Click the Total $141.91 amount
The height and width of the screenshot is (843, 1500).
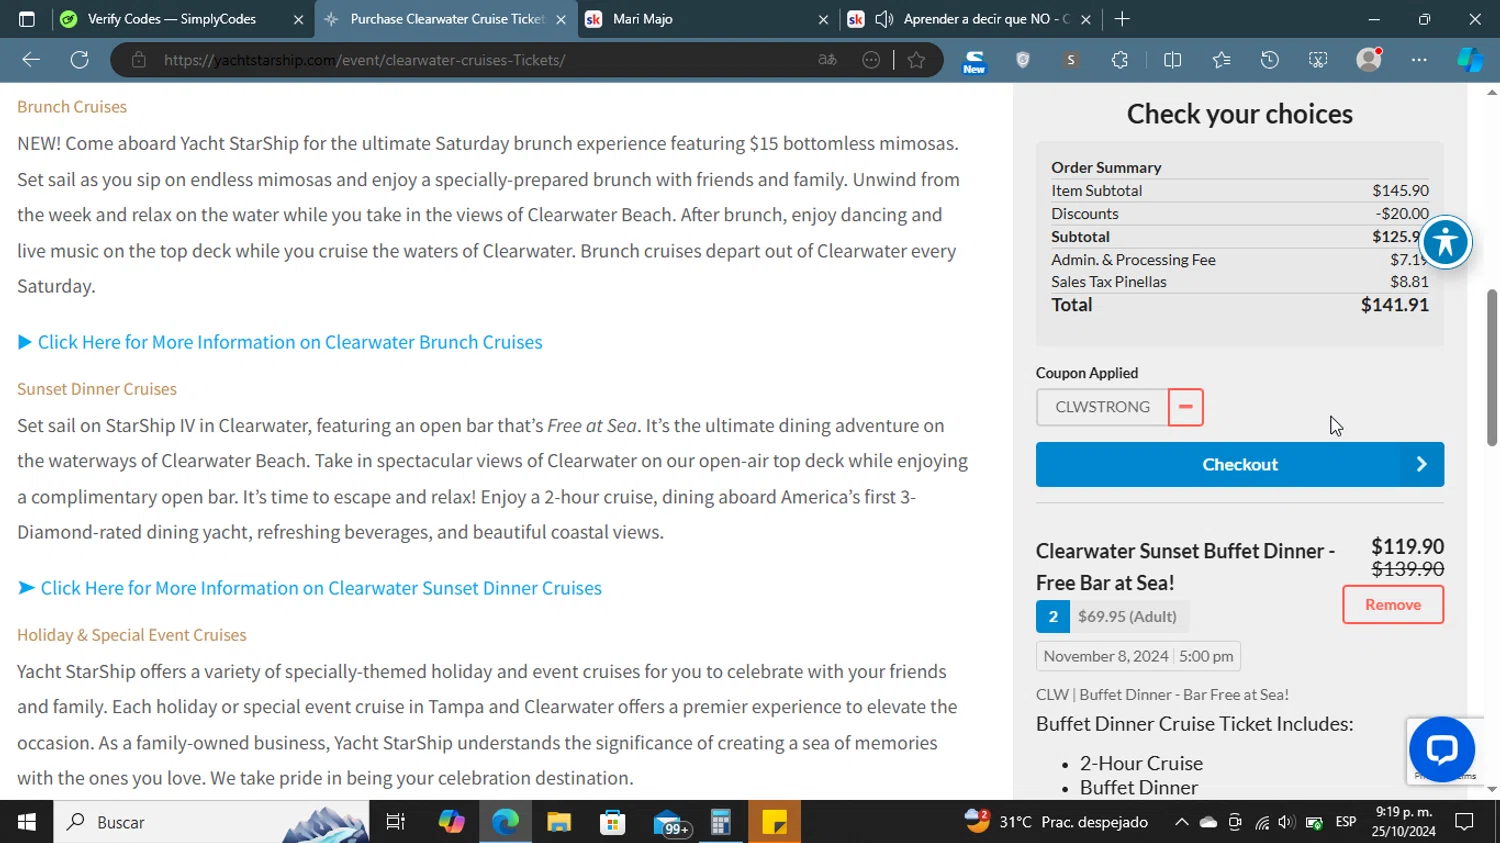click(x=1394, y=305)
